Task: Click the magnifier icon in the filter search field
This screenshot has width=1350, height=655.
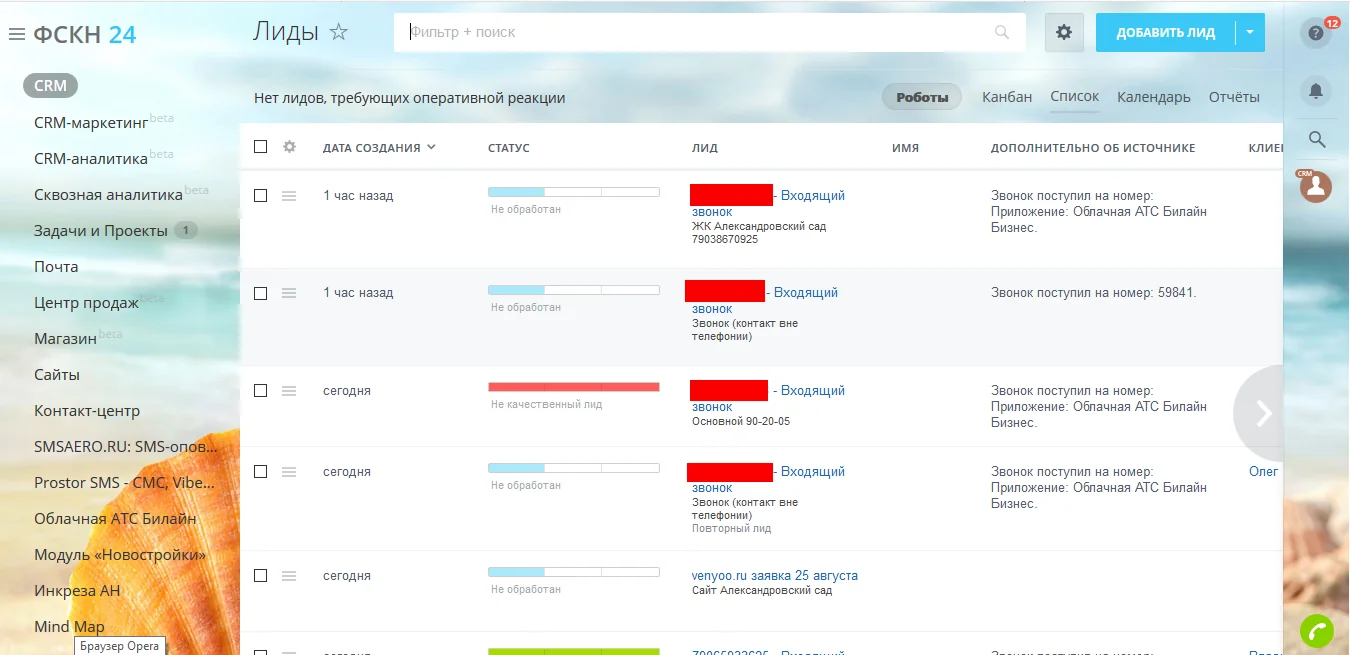Action: click(1002, 32)
